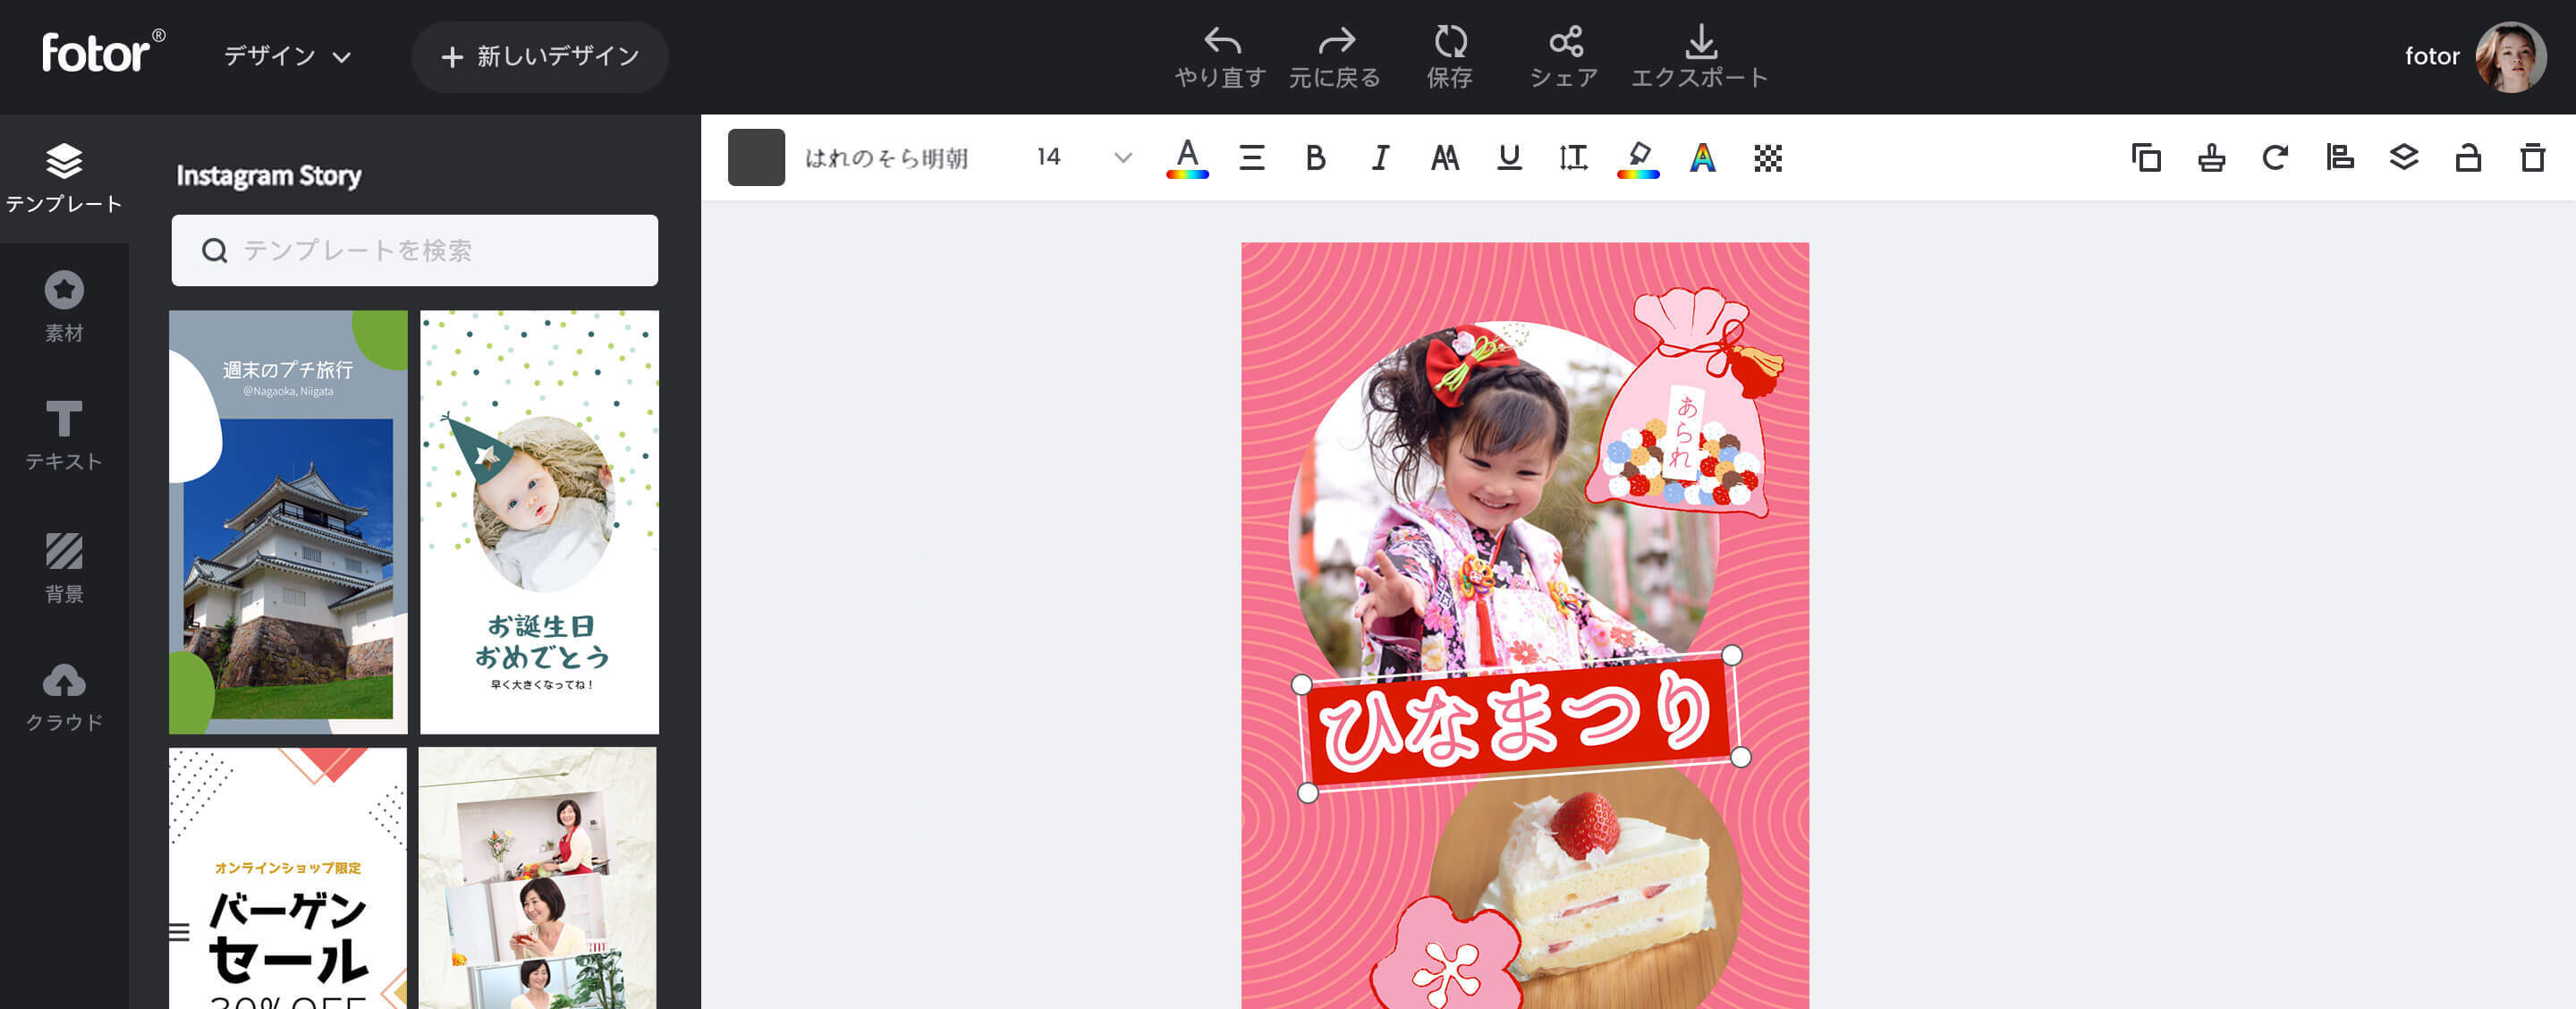This screenshot has height=1009, width=2576.
Task: Select the テキスト sidebar tab
Action: (64, 435)
